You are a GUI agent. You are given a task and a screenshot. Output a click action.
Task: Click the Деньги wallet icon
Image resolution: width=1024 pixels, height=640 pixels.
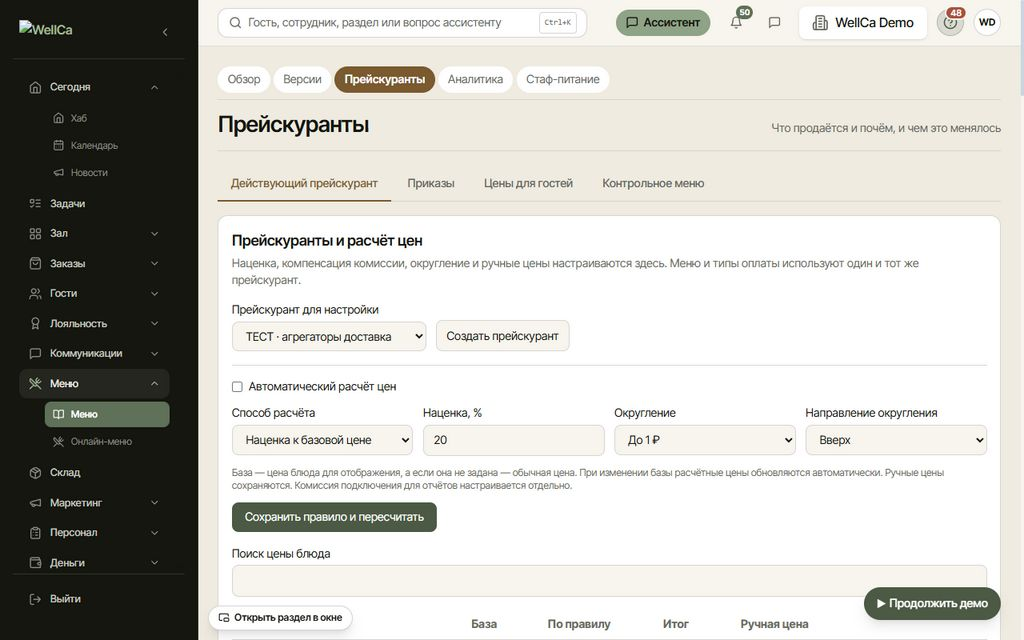tap(35, 562)
